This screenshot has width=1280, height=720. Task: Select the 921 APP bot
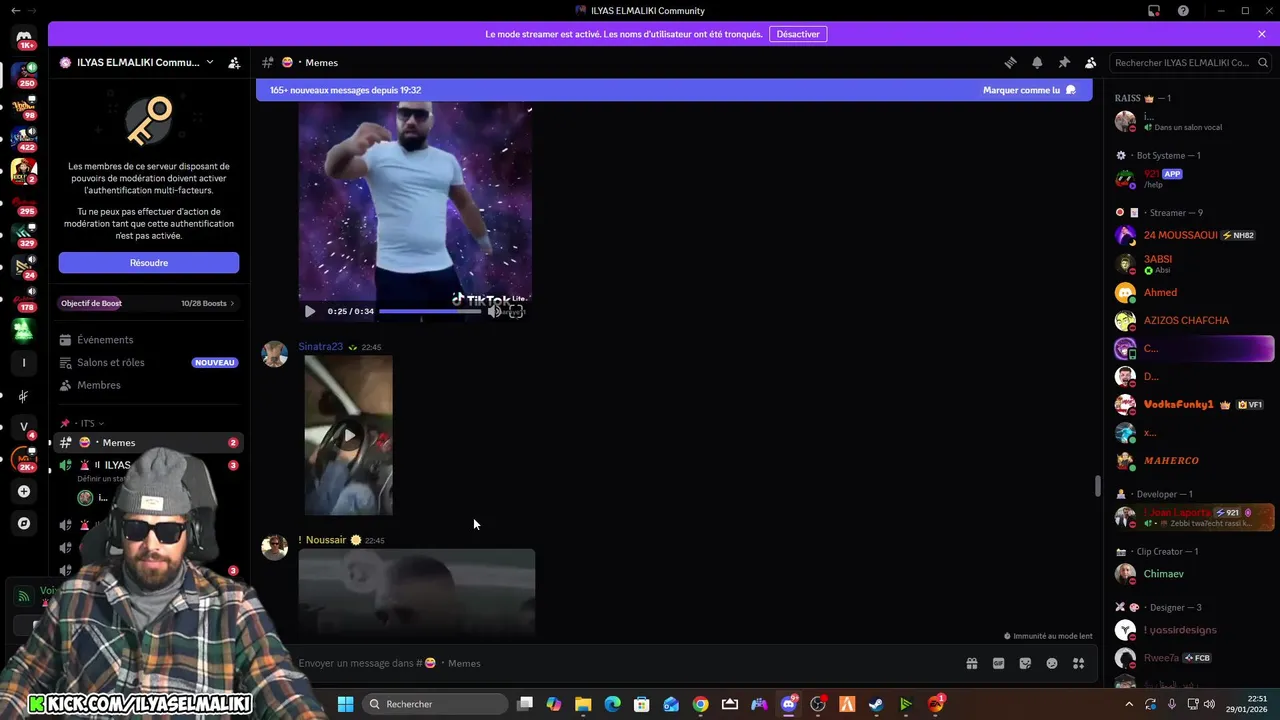click(x=1194, y=178)
